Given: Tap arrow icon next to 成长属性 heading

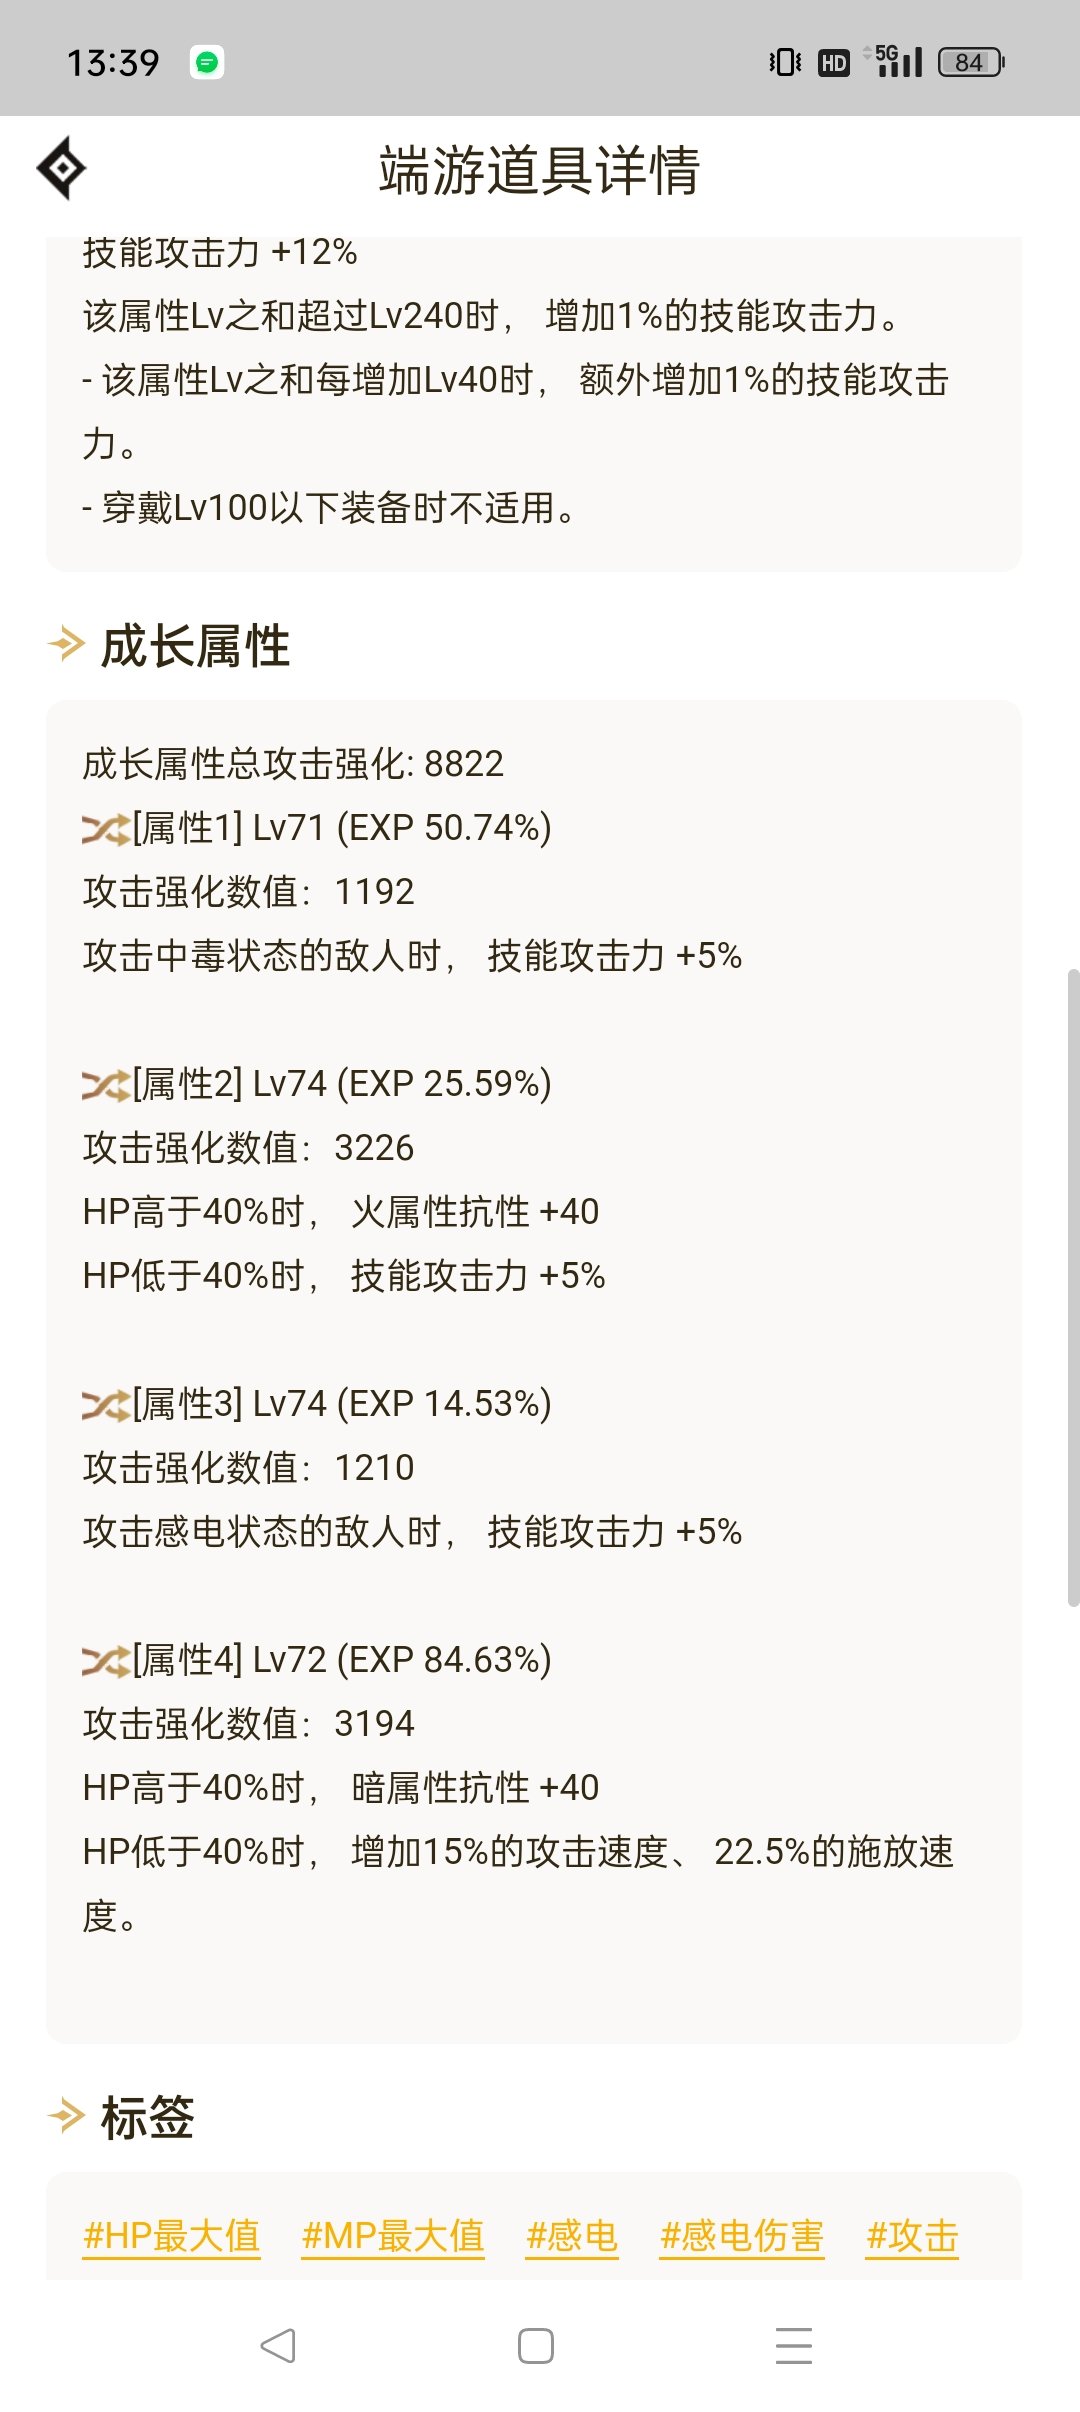Looking at the screenshot, I should click(67, 644).
